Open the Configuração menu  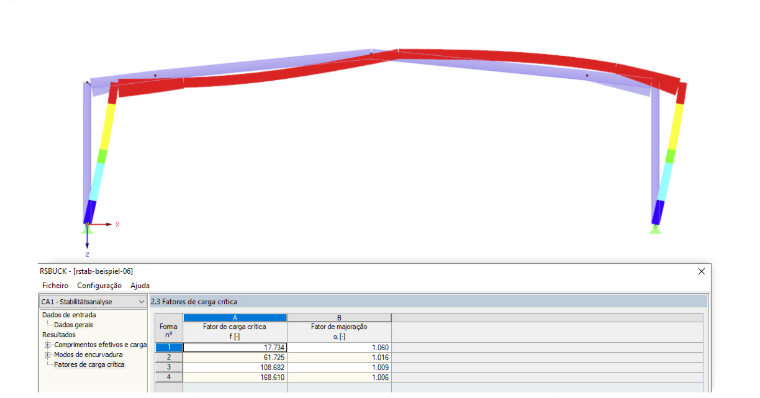click(x=99, y=286)
